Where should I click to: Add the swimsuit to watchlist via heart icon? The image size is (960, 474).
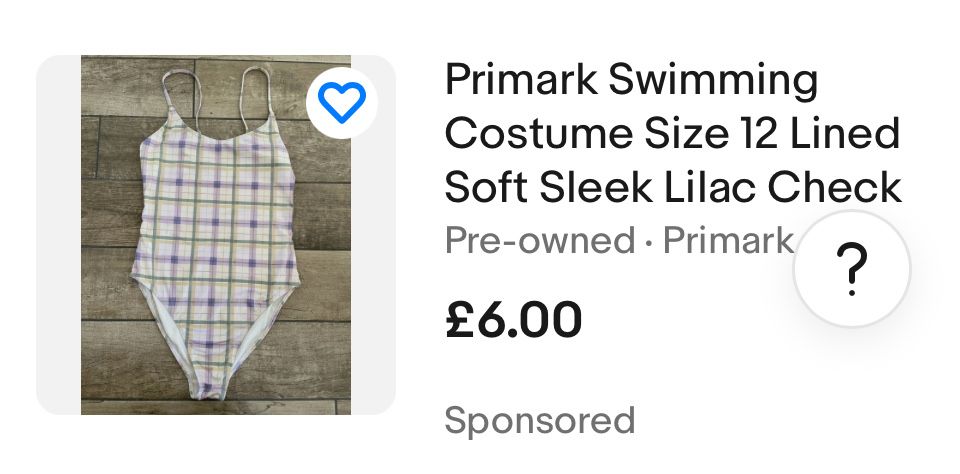tap(342, 102)
